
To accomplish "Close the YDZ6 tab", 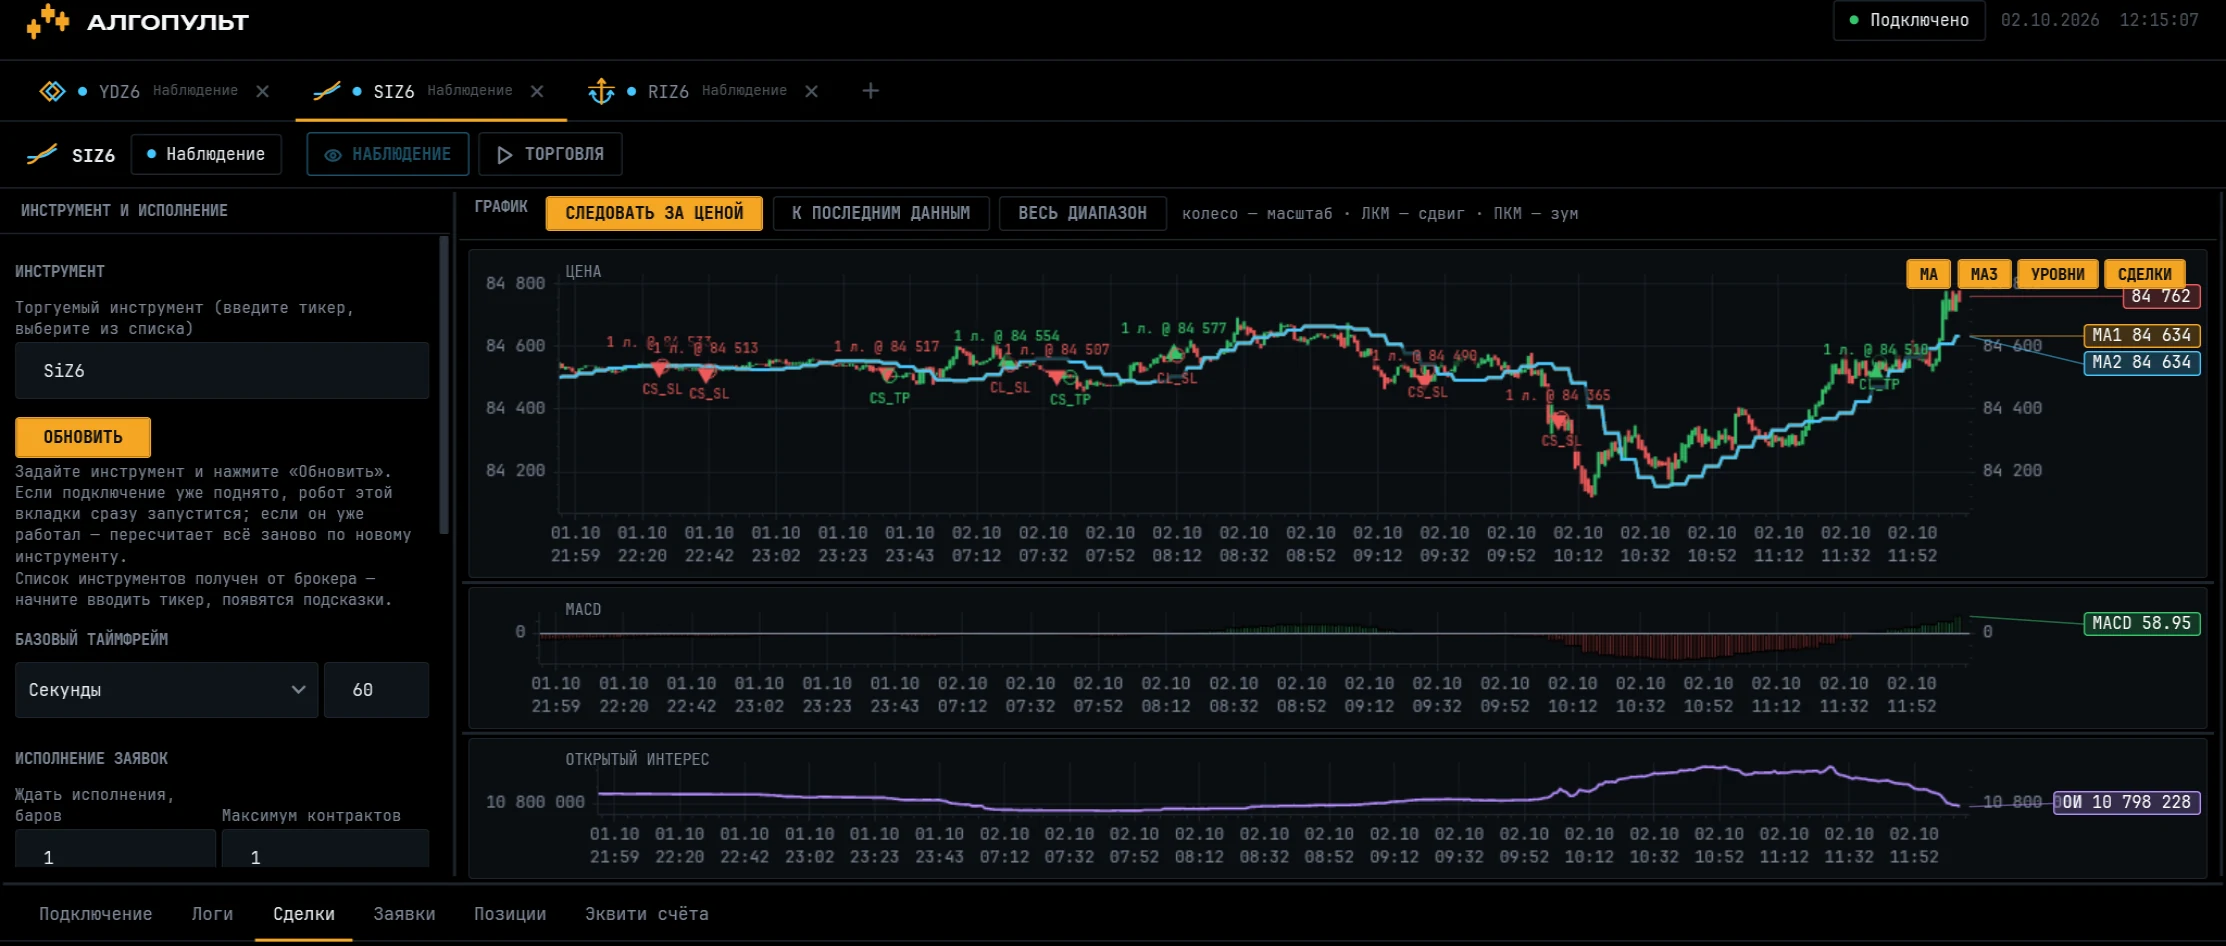I will point(263,91).
